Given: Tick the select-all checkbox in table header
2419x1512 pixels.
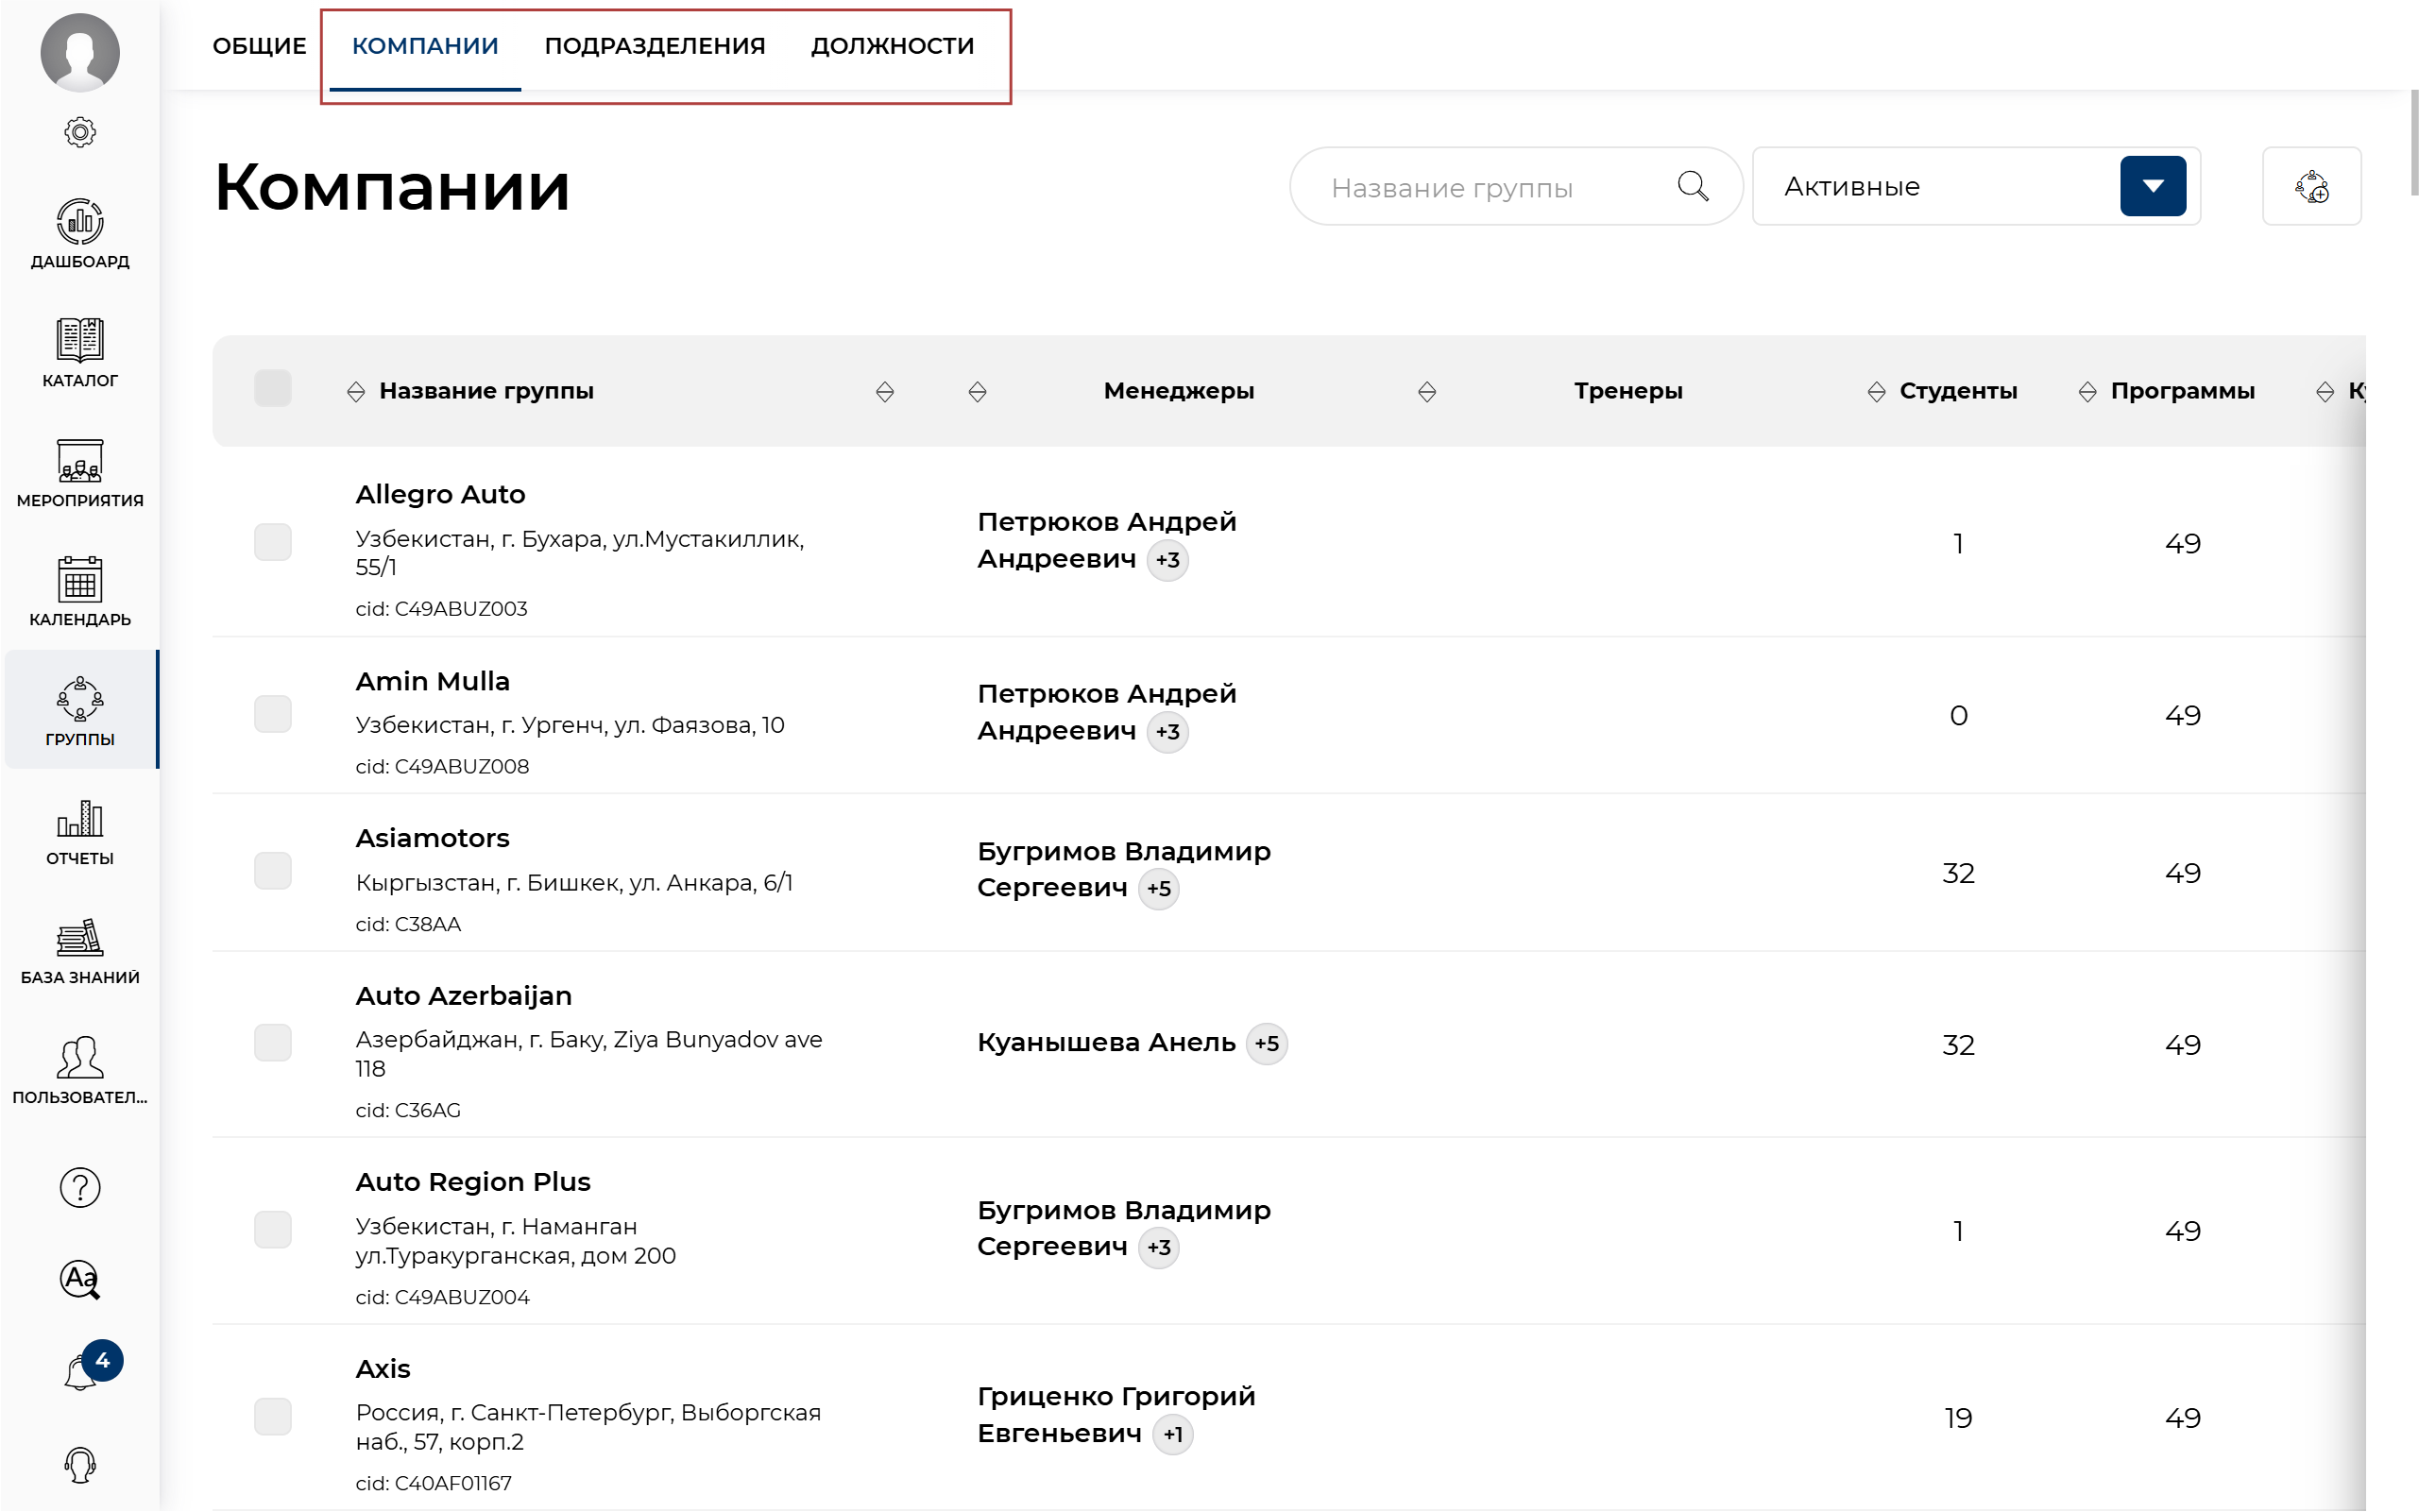Looking at the screenshot, I should coord(272,389).
